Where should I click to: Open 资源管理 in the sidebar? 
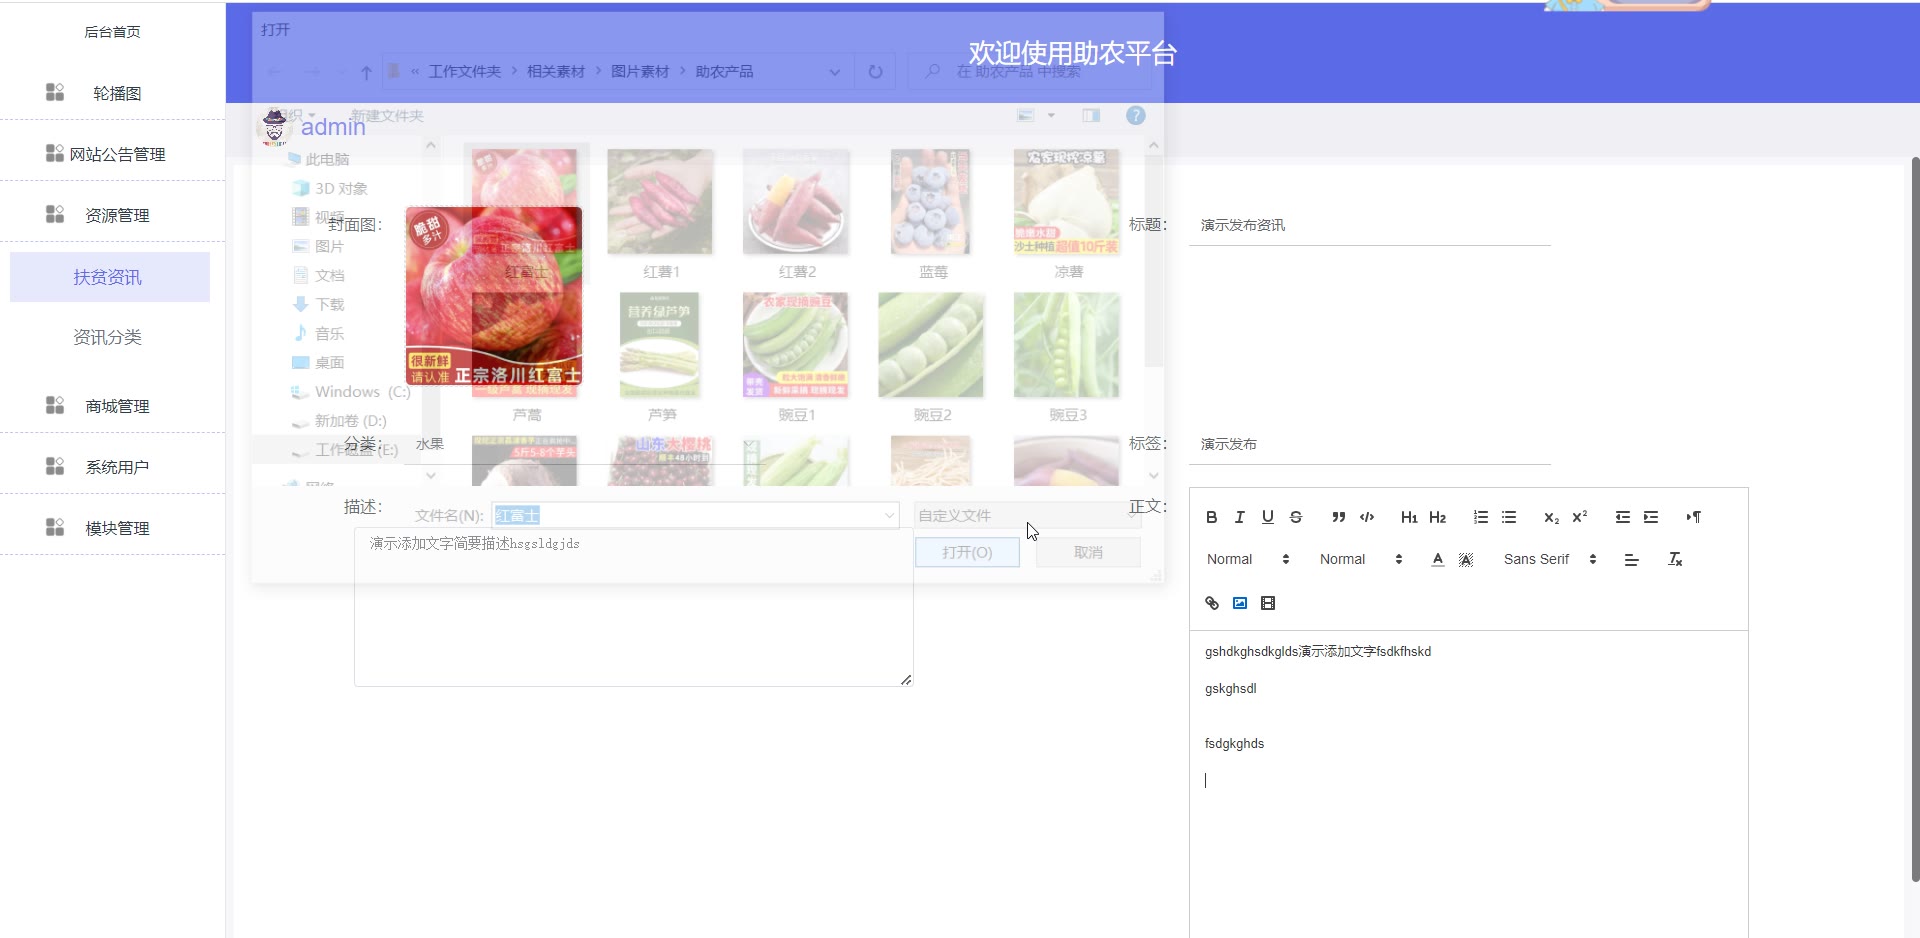coord(117,215)
